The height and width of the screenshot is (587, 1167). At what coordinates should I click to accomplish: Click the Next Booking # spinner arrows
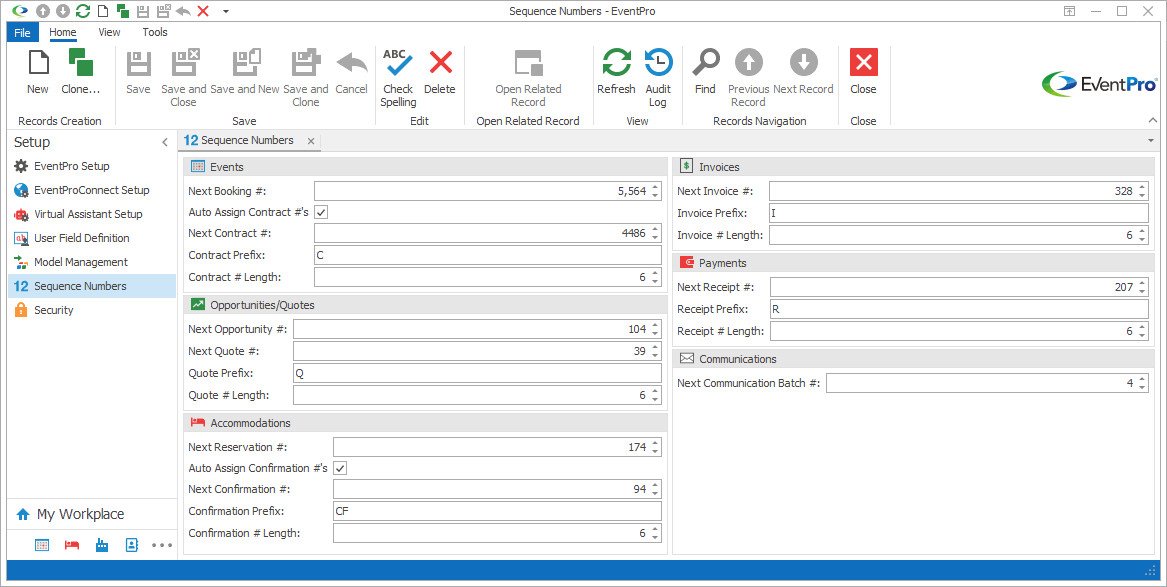[x=655, y=191]
